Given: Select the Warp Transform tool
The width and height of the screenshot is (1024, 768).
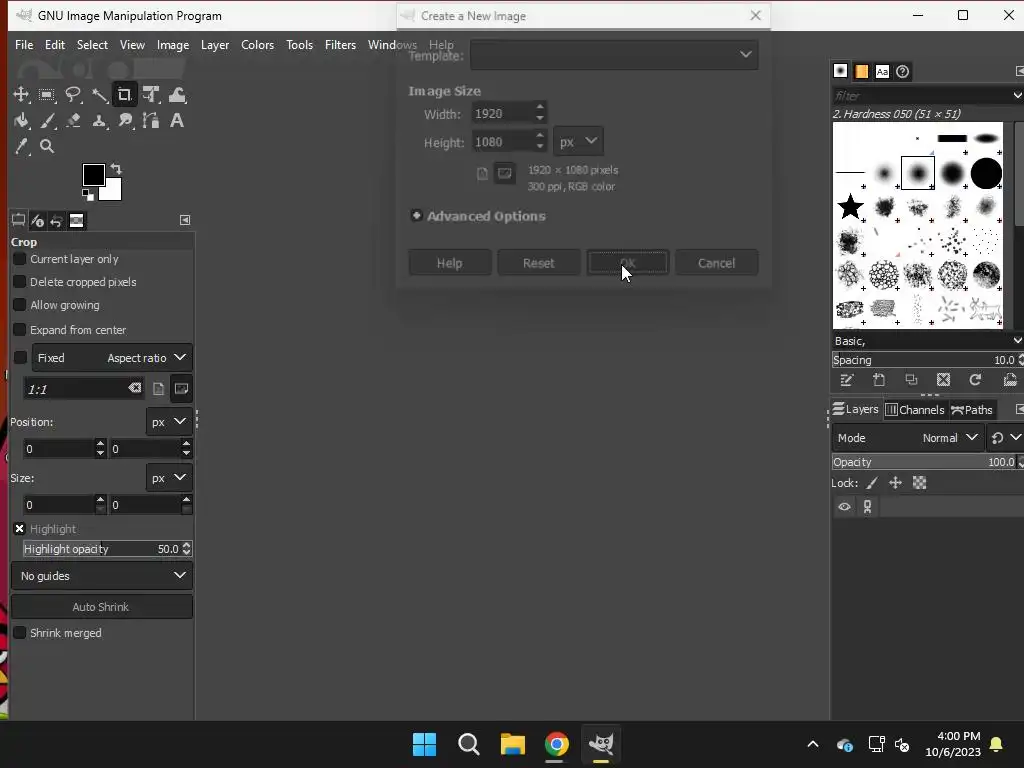Looking at the screenshot, I should pos(177,95).
